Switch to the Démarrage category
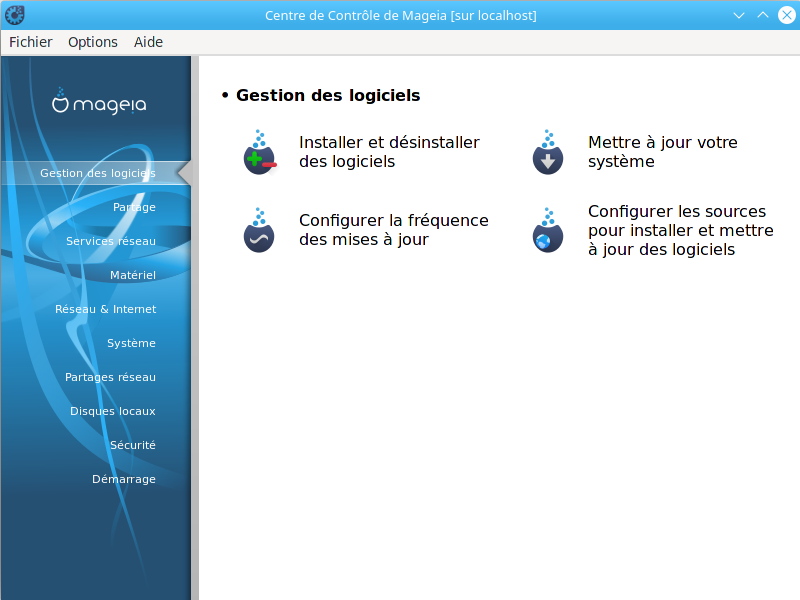800x600 pixels. point(123,479)
